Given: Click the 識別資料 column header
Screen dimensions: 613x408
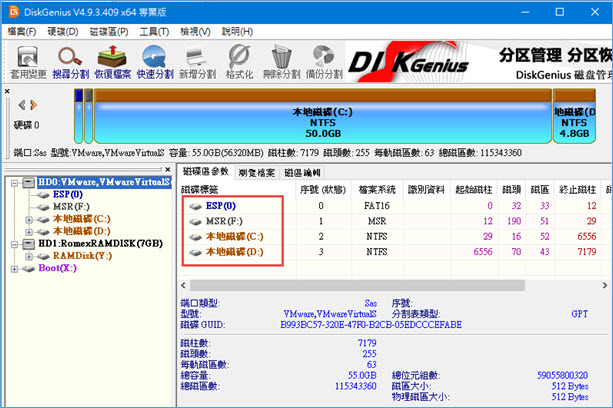Looking at the screenshot, I should (x=427, y=190).
